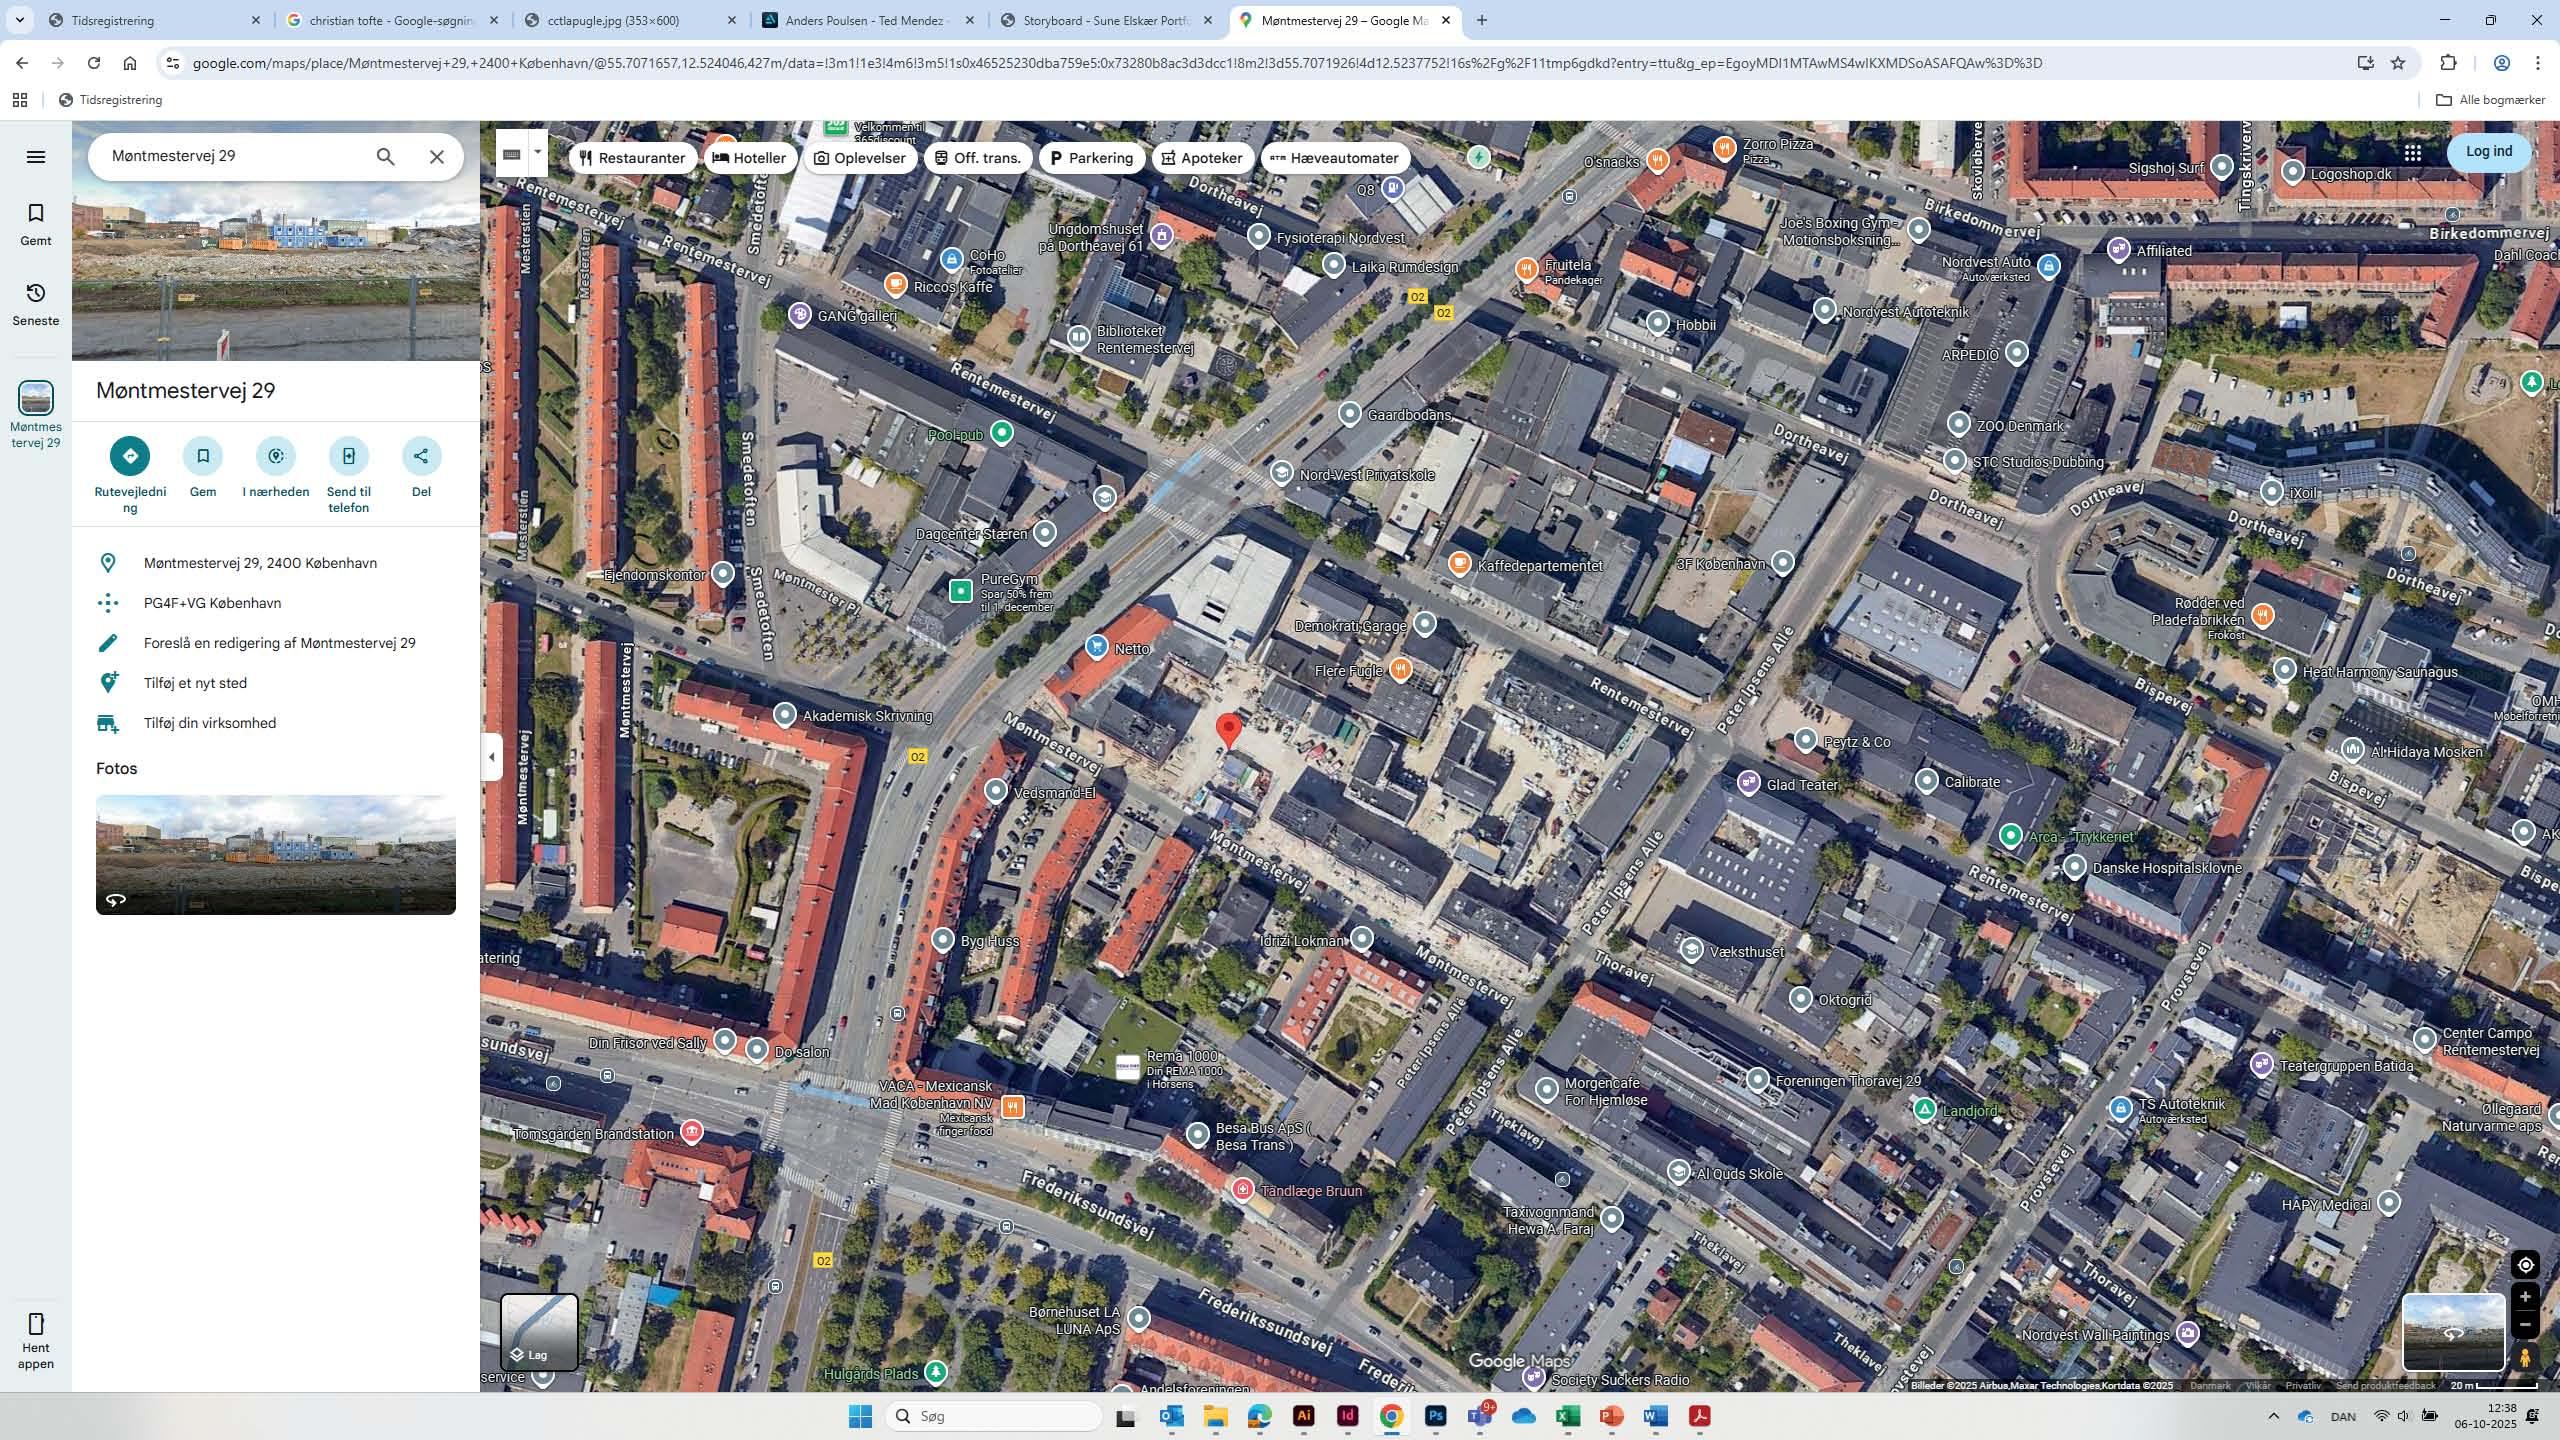Click the Del share icon
This screenshot has height=1440, width=2560.
(x=421, y=456)
